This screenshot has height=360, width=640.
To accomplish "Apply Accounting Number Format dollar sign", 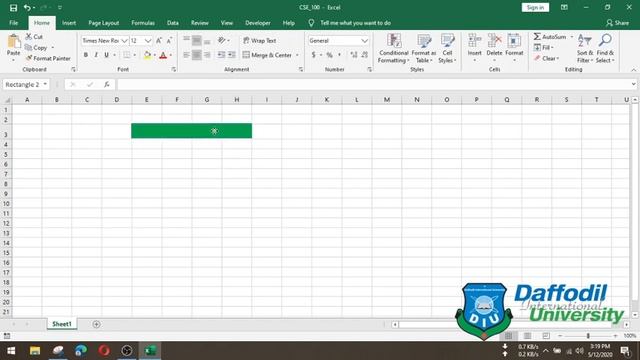I will point(313,55).
